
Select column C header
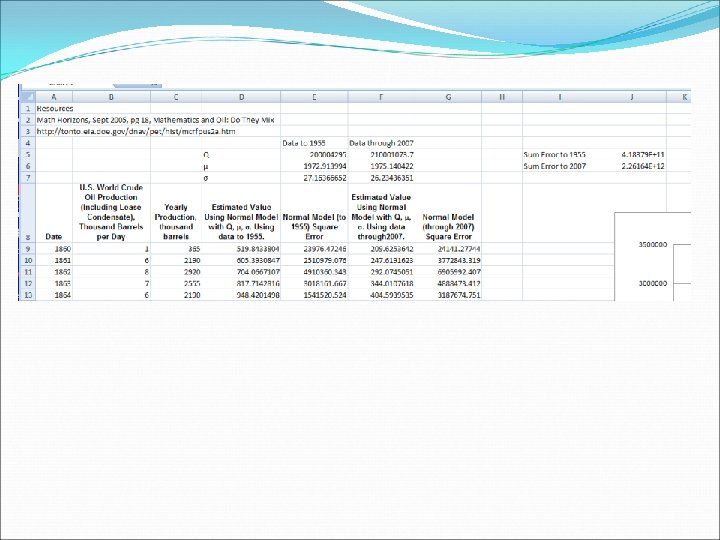176,97
